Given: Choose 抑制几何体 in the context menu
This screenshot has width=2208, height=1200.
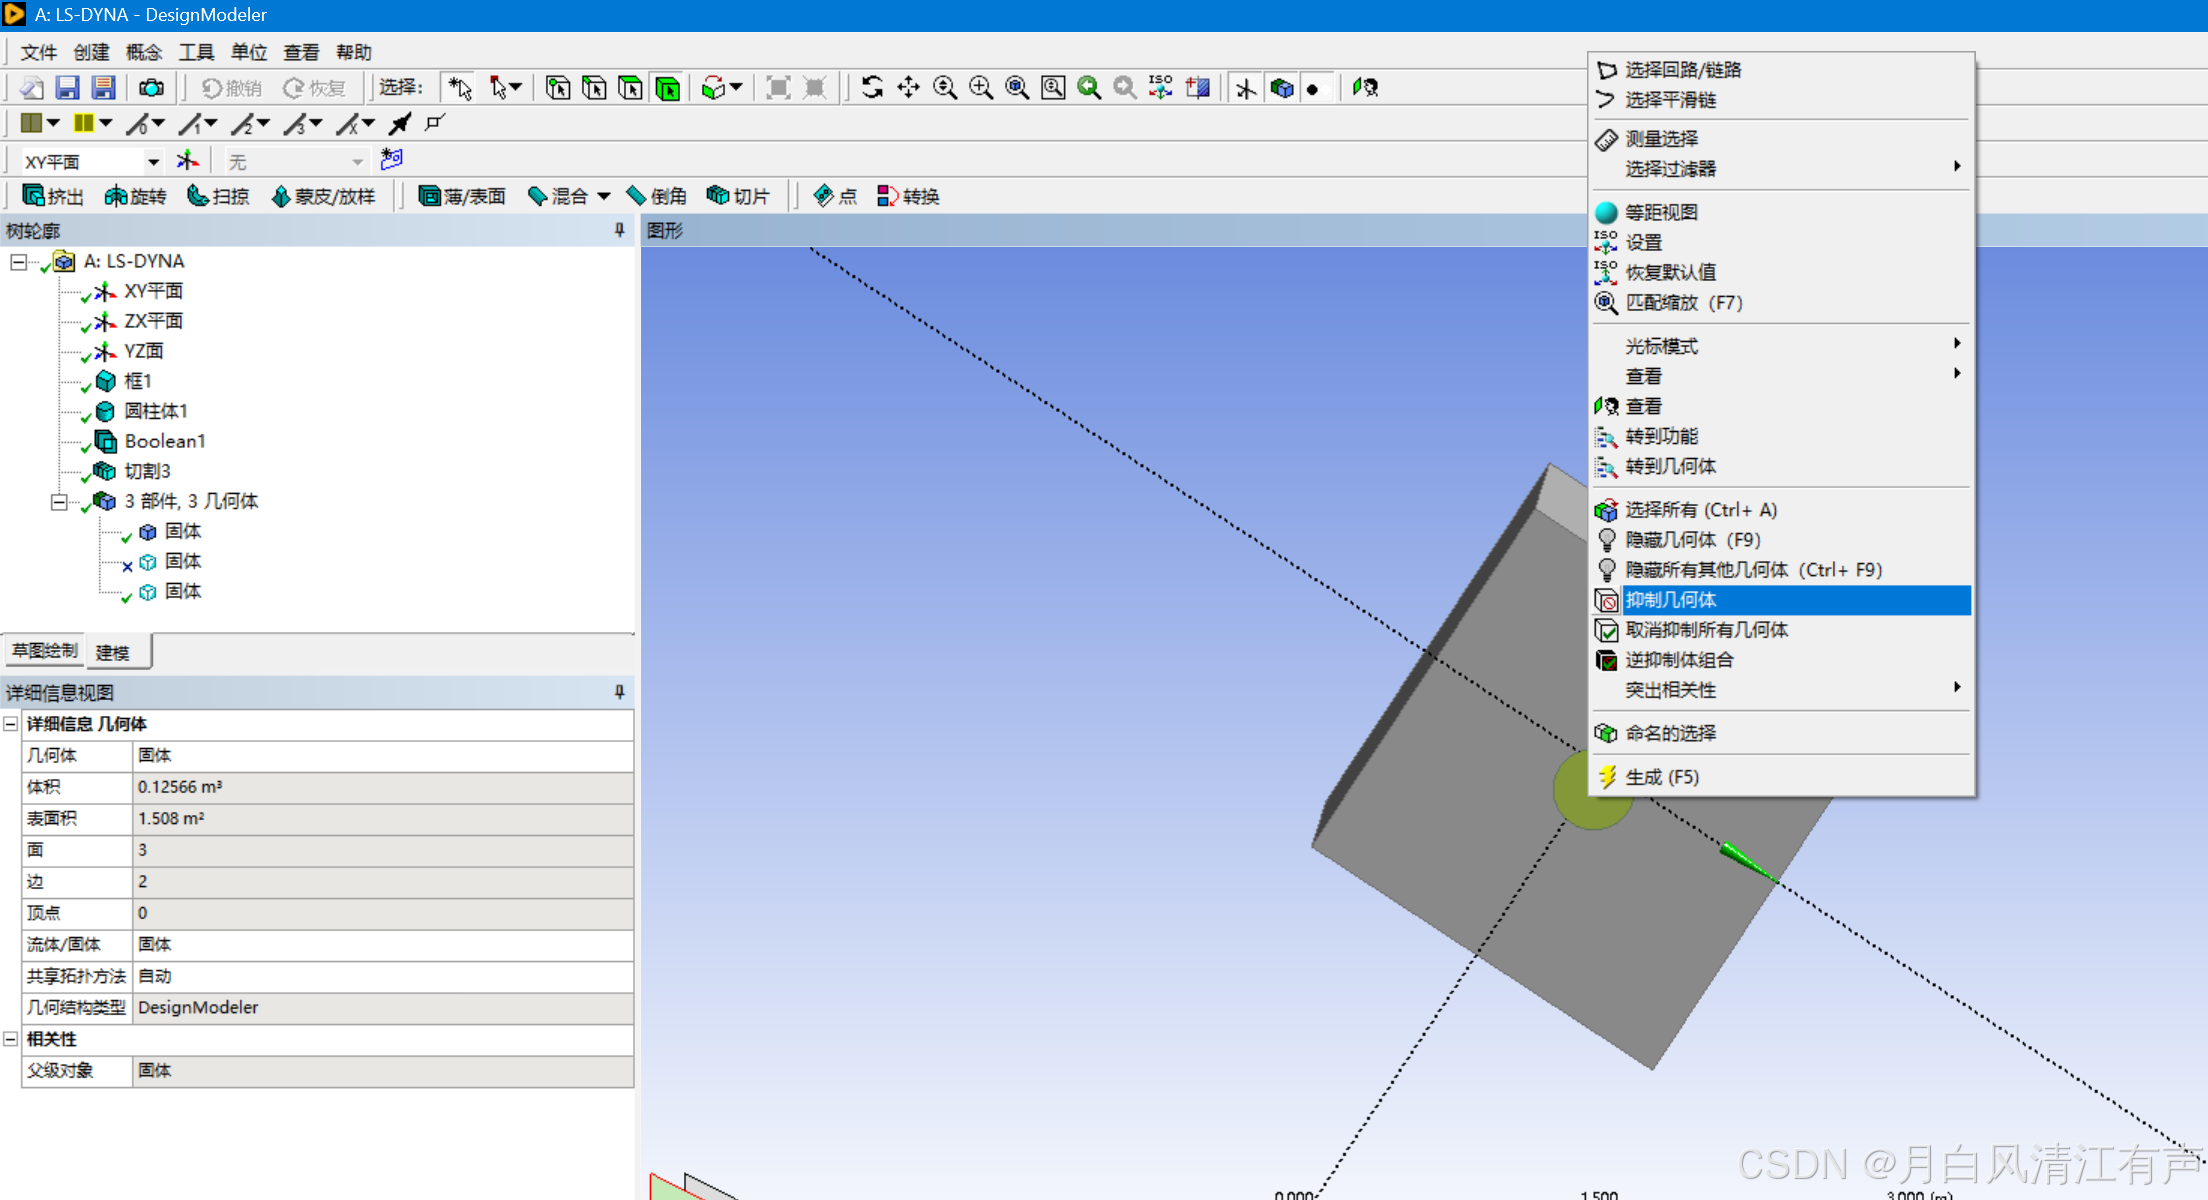Looking at the screenshot, I should tap(1670, 599).
